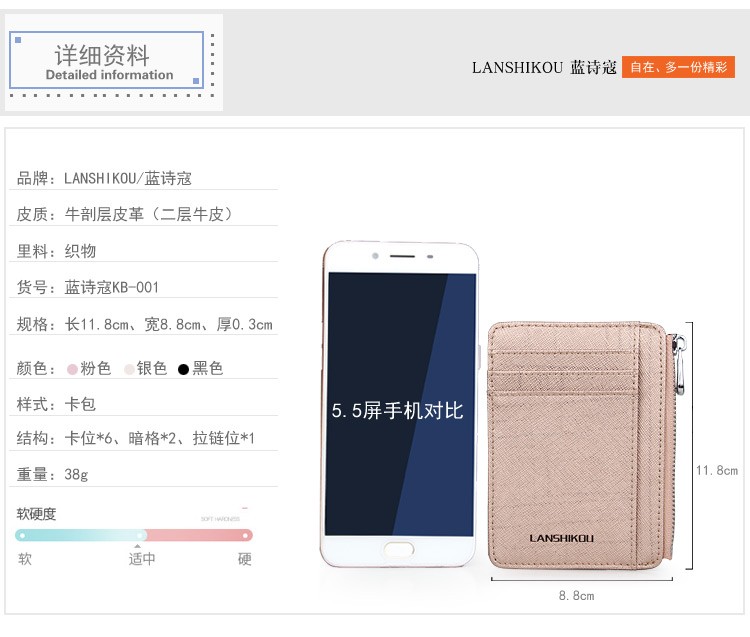The image size is (750, 637).
Task: Click the triangle marker under hardness bar
Action: [x=138, y=546]
